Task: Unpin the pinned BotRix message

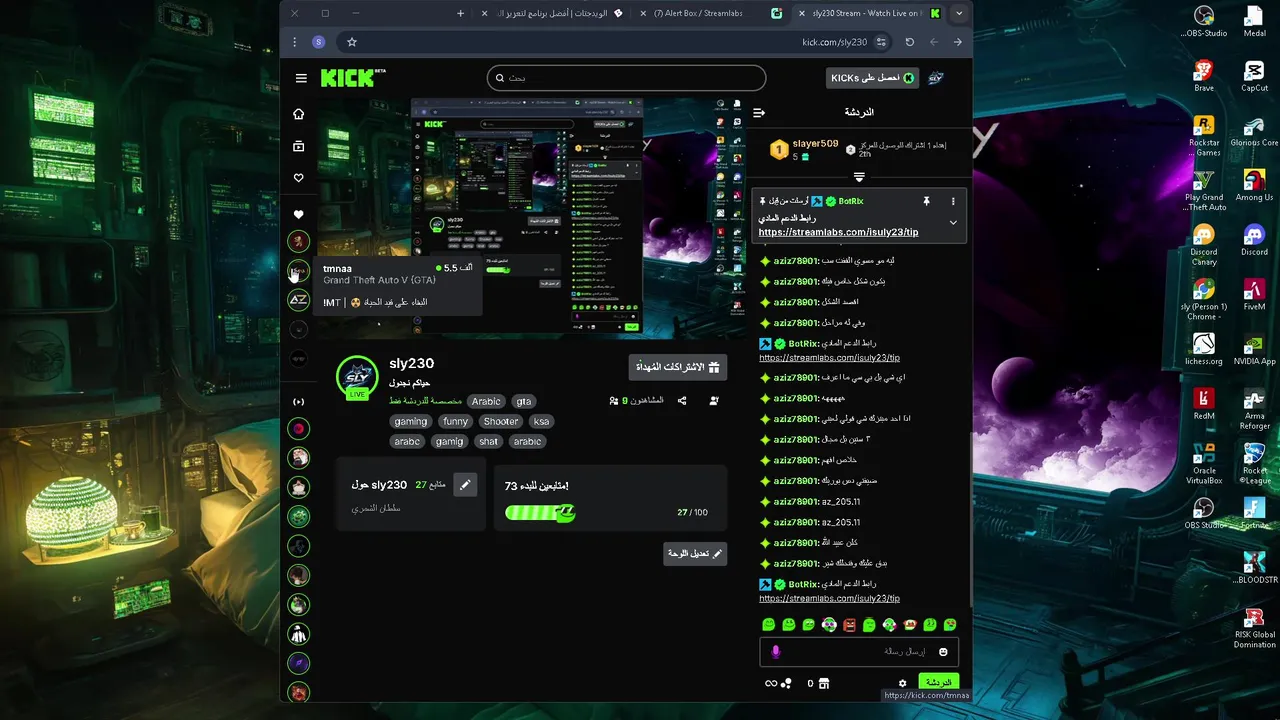Action: pyautogui.click(x=926, y=201)
